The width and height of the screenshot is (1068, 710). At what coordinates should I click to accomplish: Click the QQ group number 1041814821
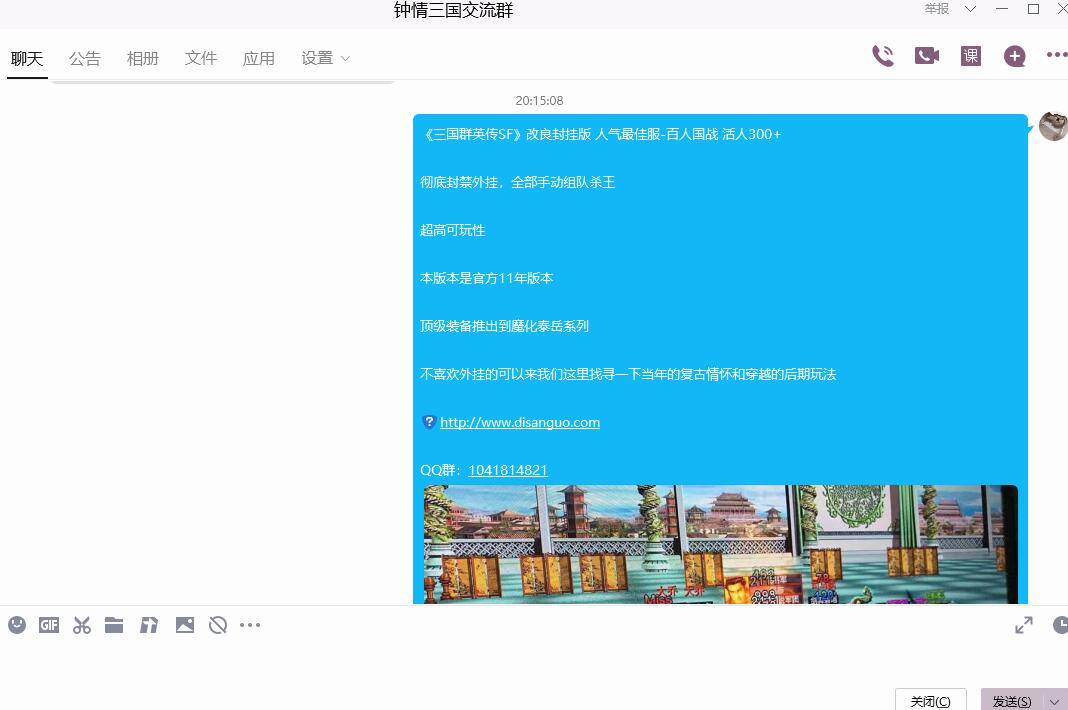507,470
